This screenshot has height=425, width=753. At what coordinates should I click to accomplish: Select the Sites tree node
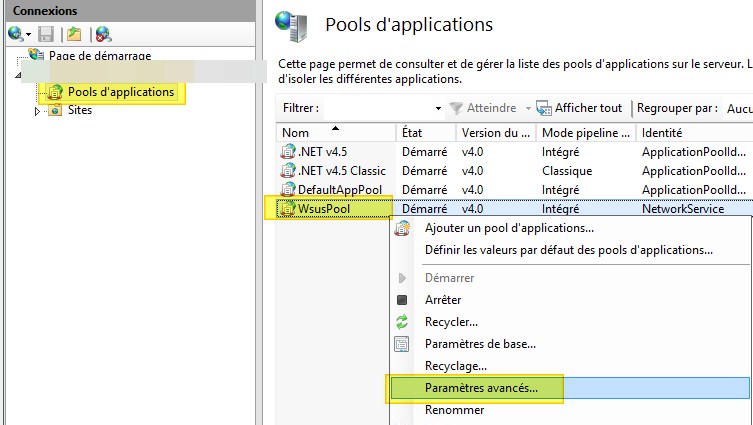[80, 110]
